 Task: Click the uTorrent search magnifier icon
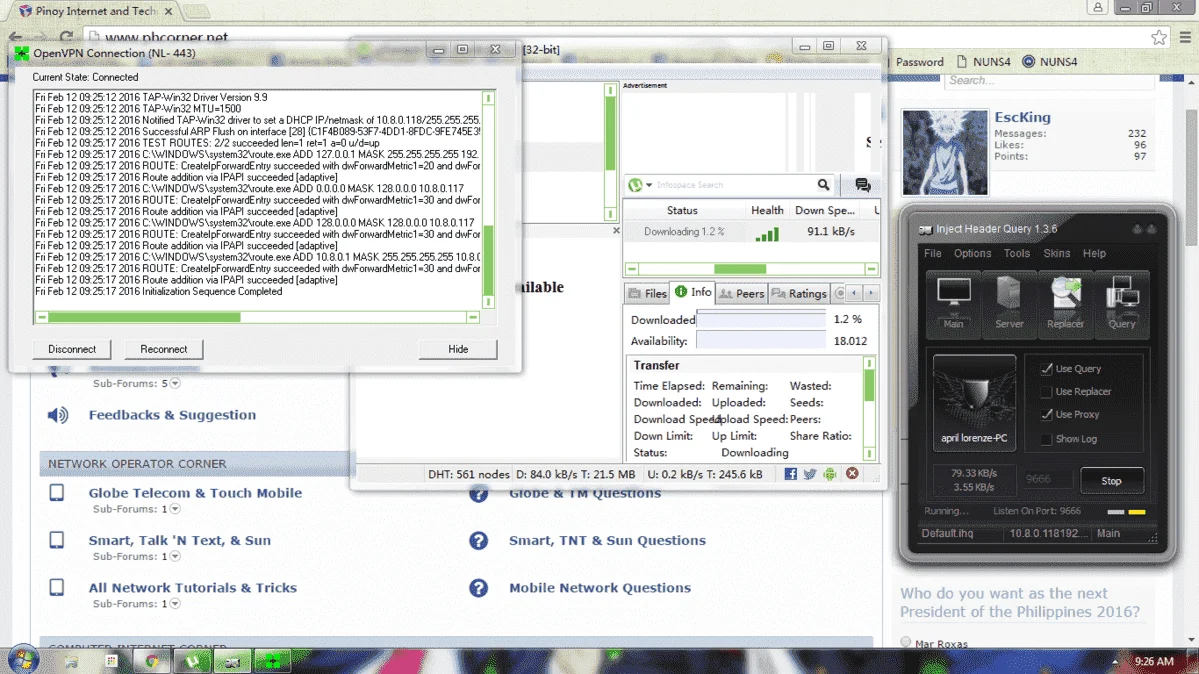pyautogui.click(x=823, y=184)
